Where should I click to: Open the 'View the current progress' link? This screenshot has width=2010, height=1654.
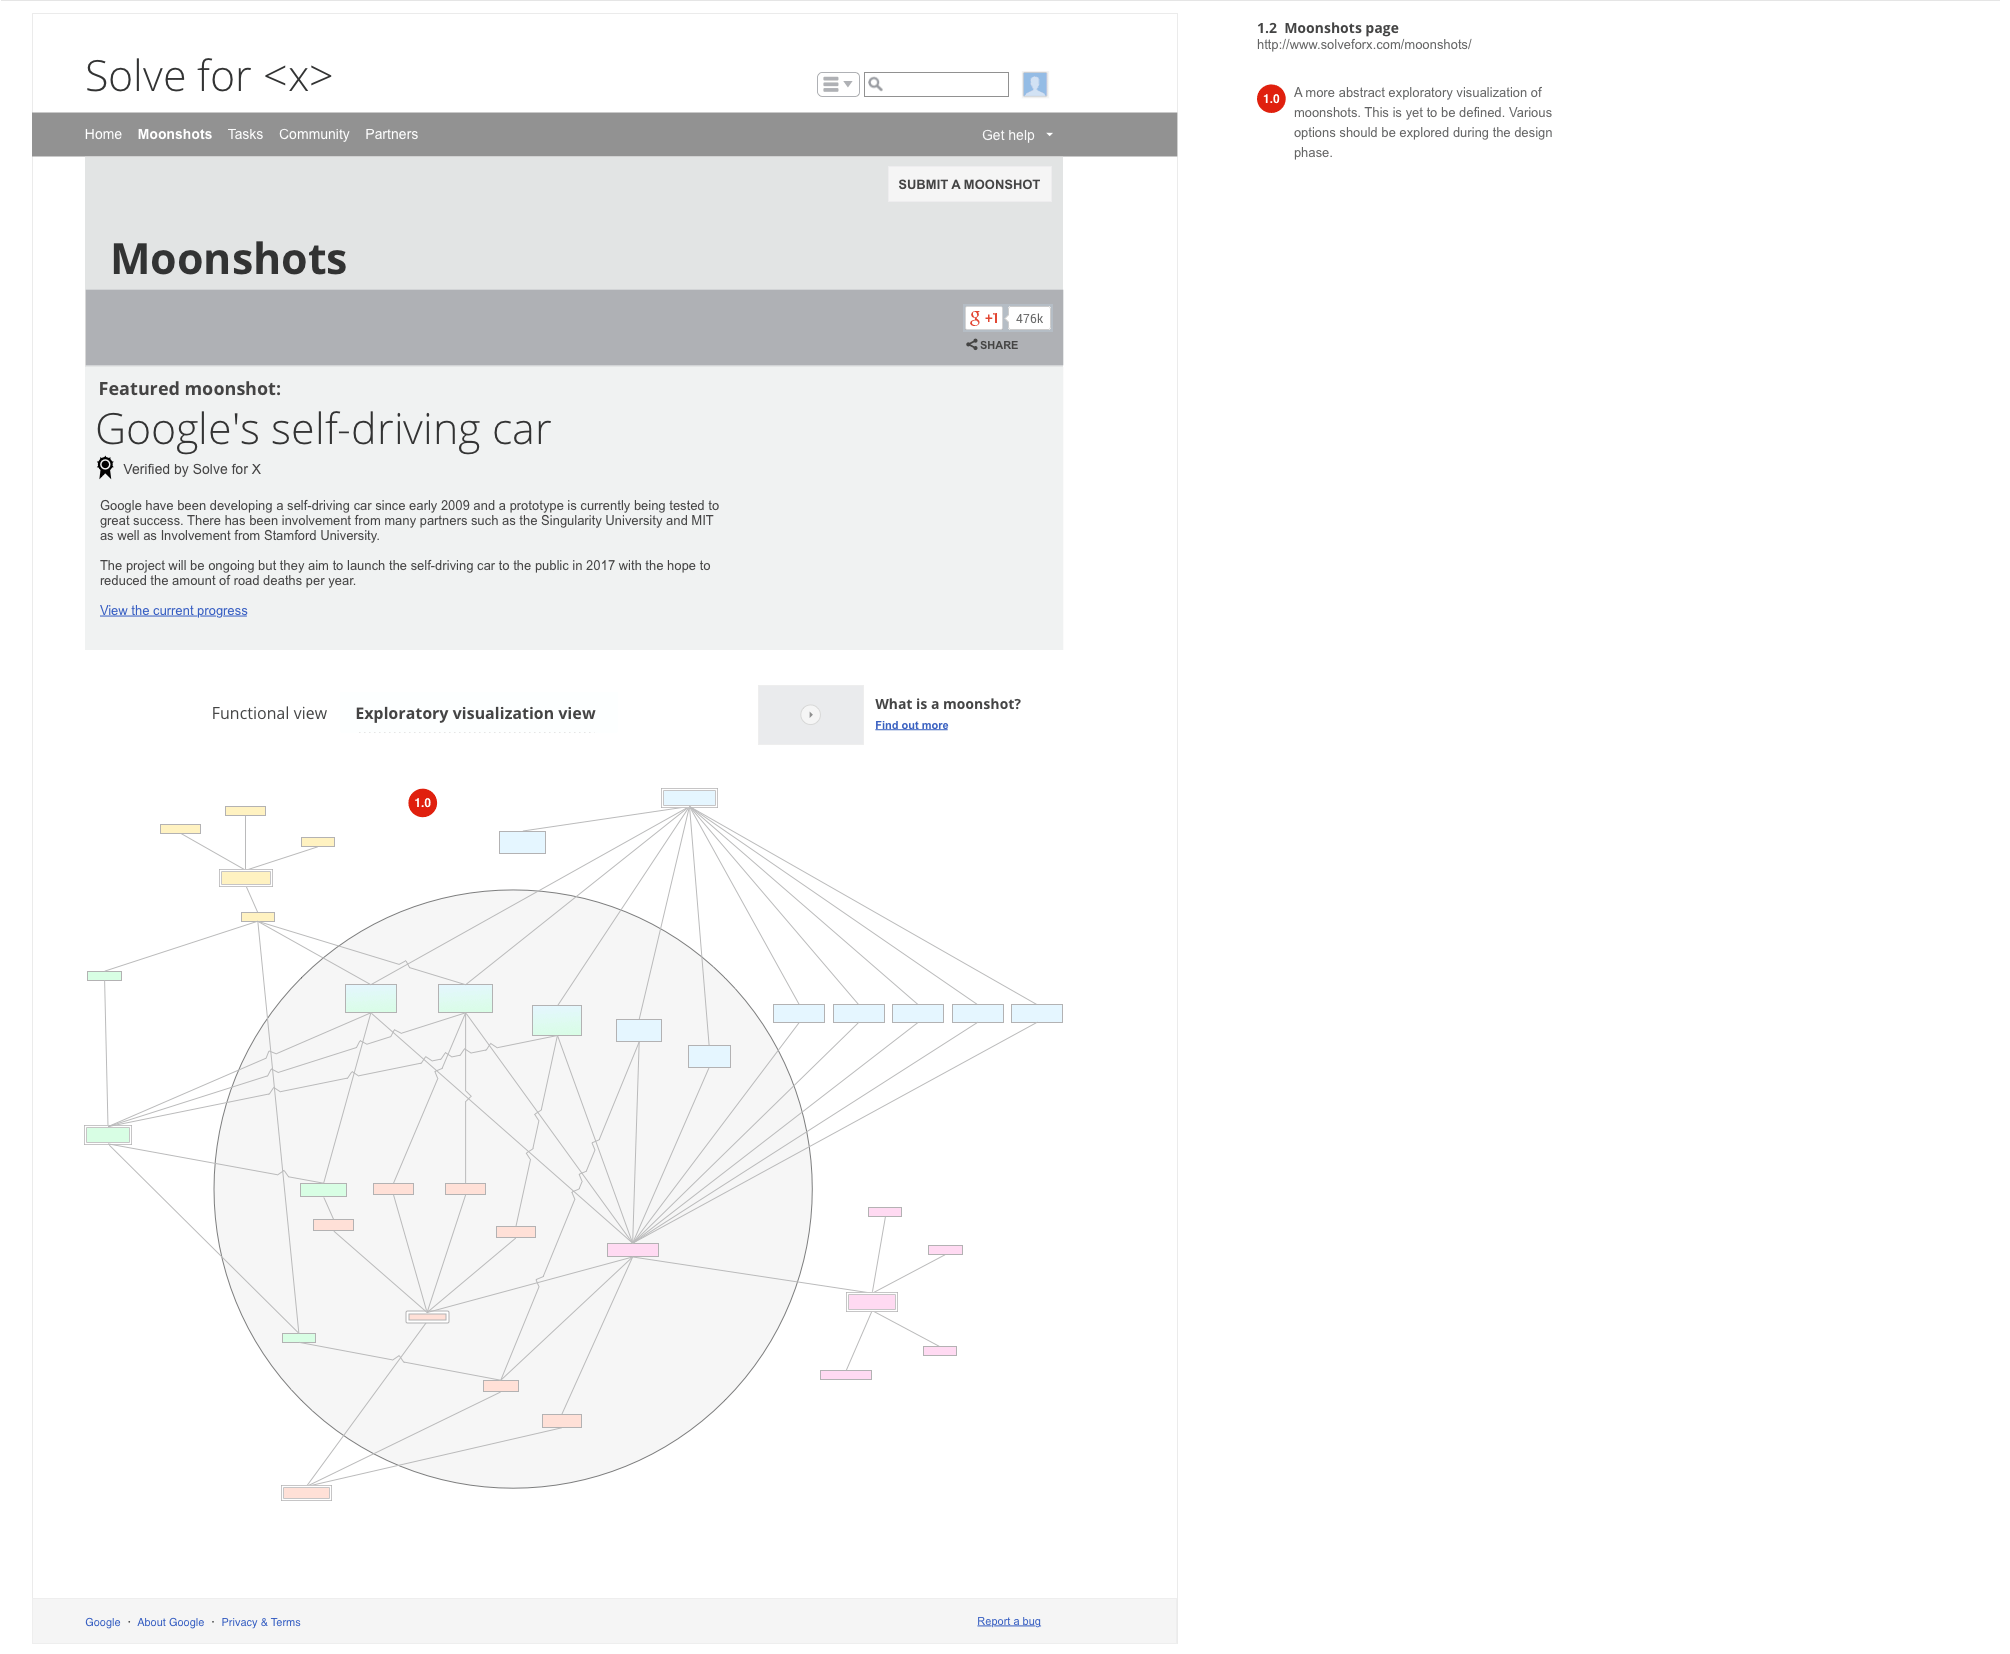pos(173,611)
